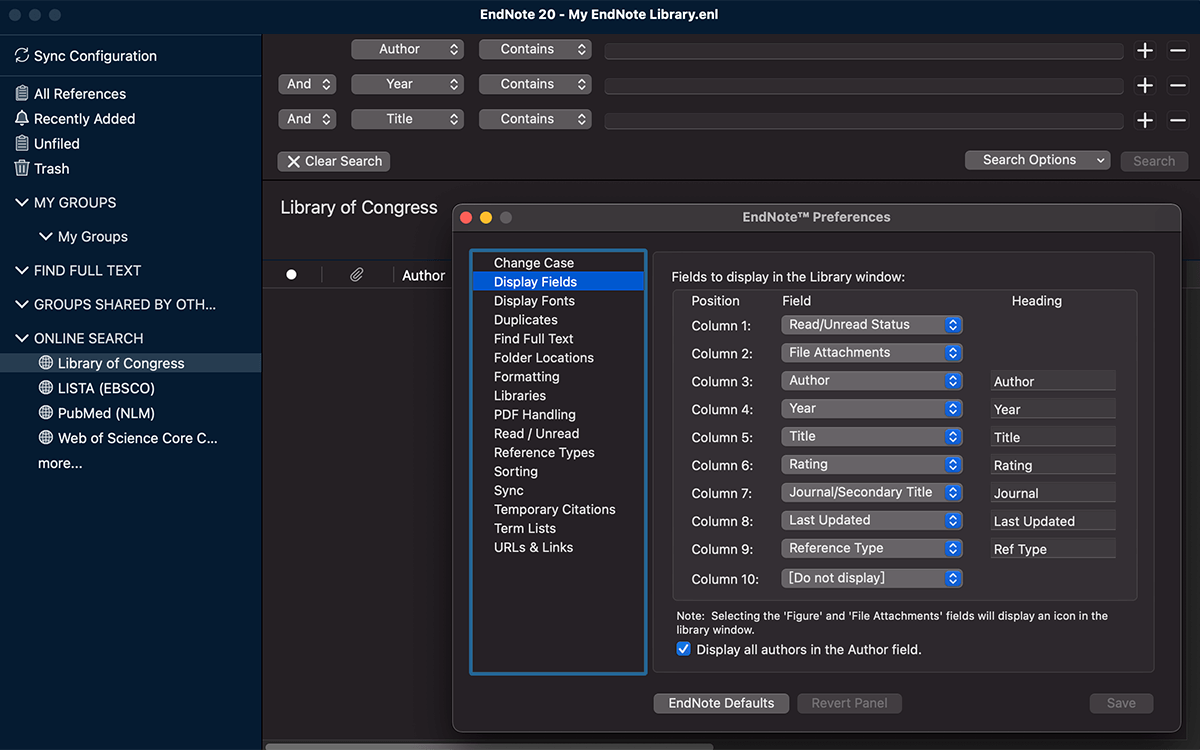Select PDF Handling in preferences list

tap(558, 415)
